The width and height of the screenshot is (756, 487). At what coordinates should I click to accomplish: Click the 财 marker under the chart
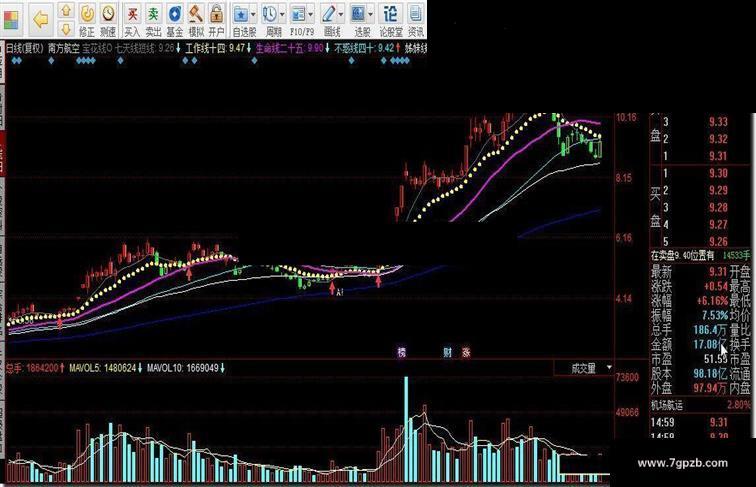[447, 352]
